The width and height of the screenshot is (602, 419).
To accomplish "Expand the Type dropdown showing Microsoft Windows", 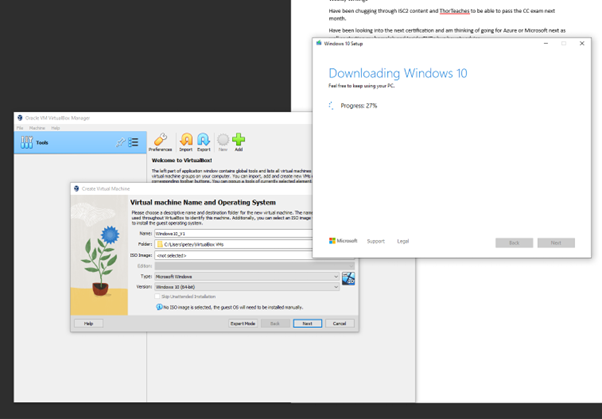I will click(x=246, y=277).
